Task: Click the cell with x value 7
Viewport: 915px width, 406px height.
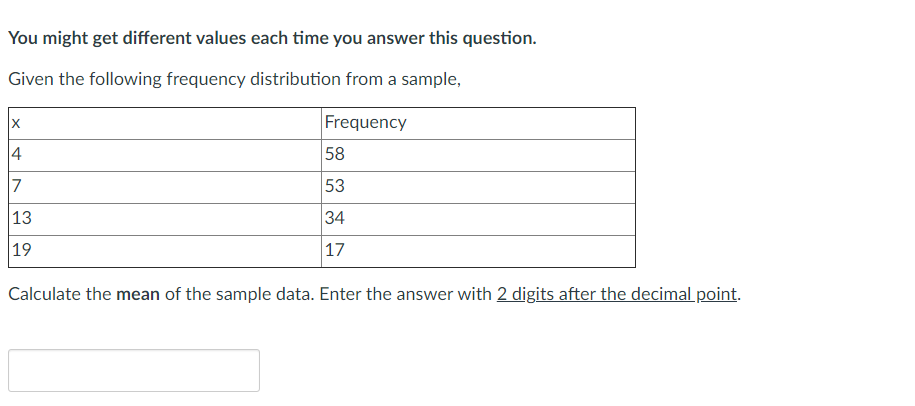Action: 165,188
